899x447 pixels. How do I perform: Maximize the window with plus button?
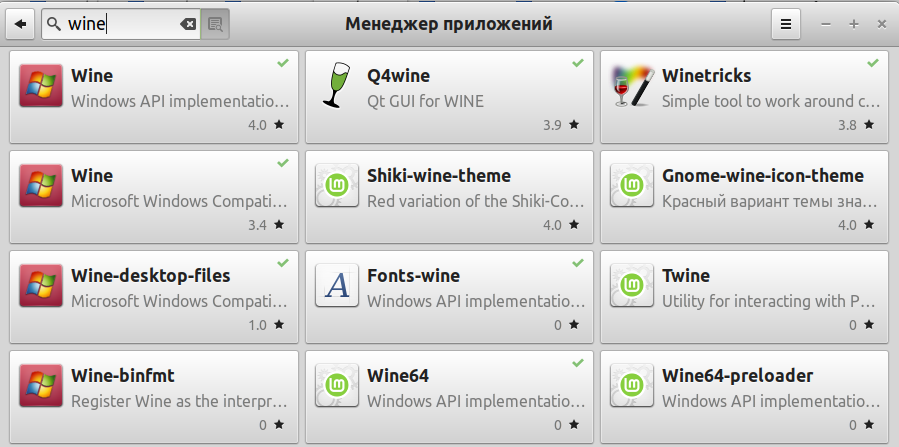point(854,24)
